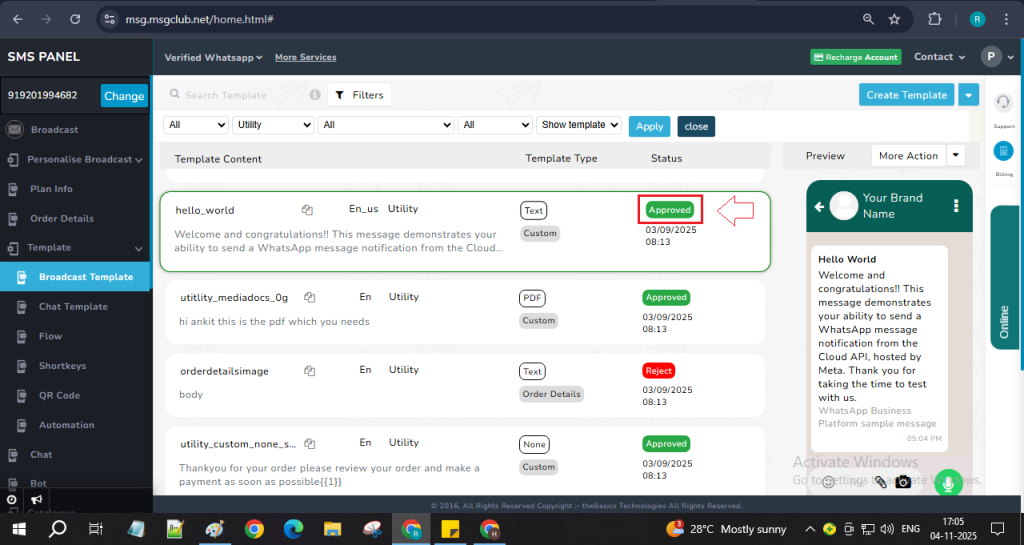The width and height of the screenshot is (1024, 545).
Task: Click the browser bookmark star icon
Action: (x=894, y=19)
